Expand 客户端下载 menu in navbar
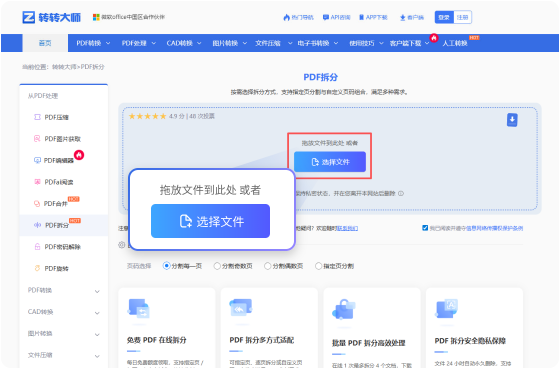The height and width of the screenshot is (369, 560). [410, 43]
